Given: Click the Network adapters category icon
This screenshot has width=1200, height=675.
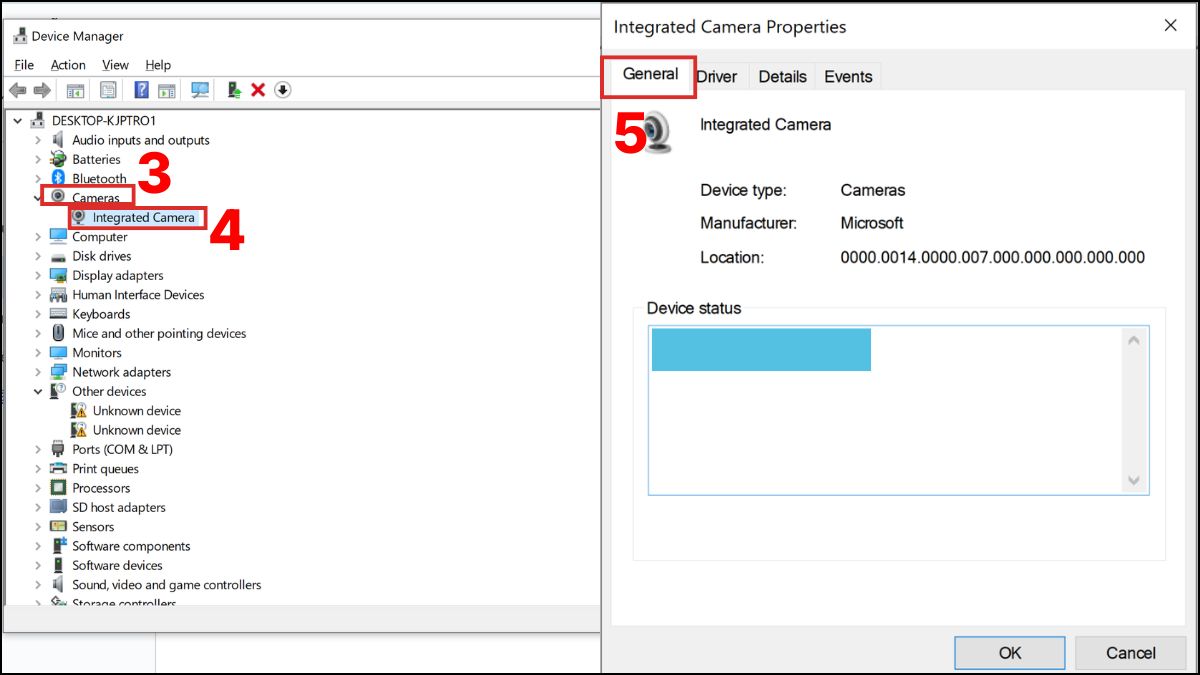Looking at the screenshot, I should tap(58, 372).
